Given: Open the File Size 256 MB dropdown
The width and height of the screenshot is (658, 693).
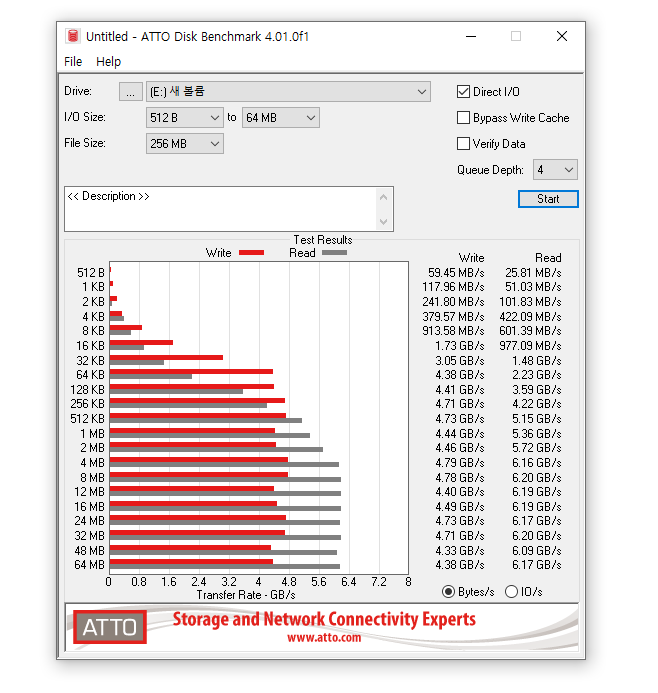Looking at the screenshot, I should tap(185, 144).
